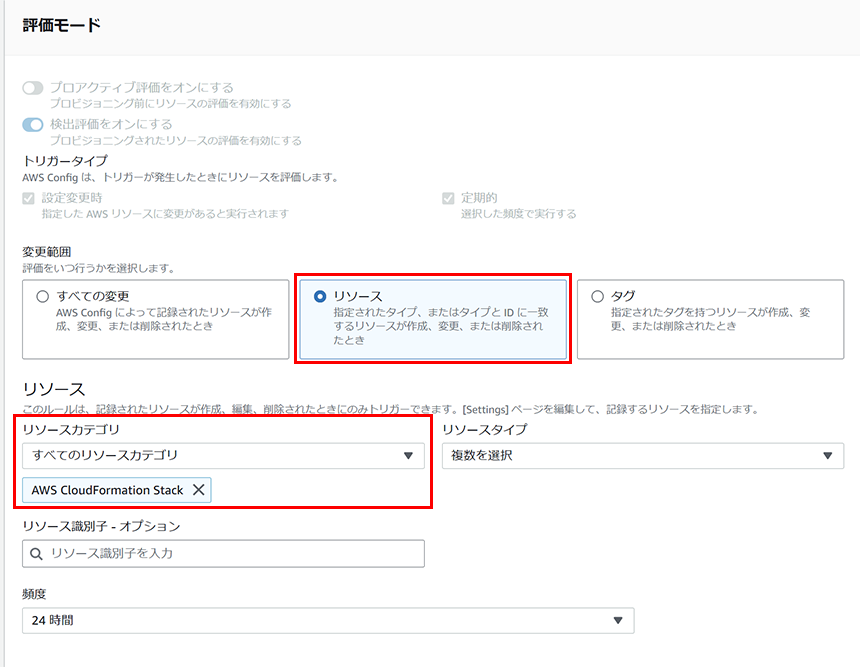Click the リソースタイプ dropdown arrow icon
Screen dimensions: 860x667
pyautogui.click(x=828, y=456)
